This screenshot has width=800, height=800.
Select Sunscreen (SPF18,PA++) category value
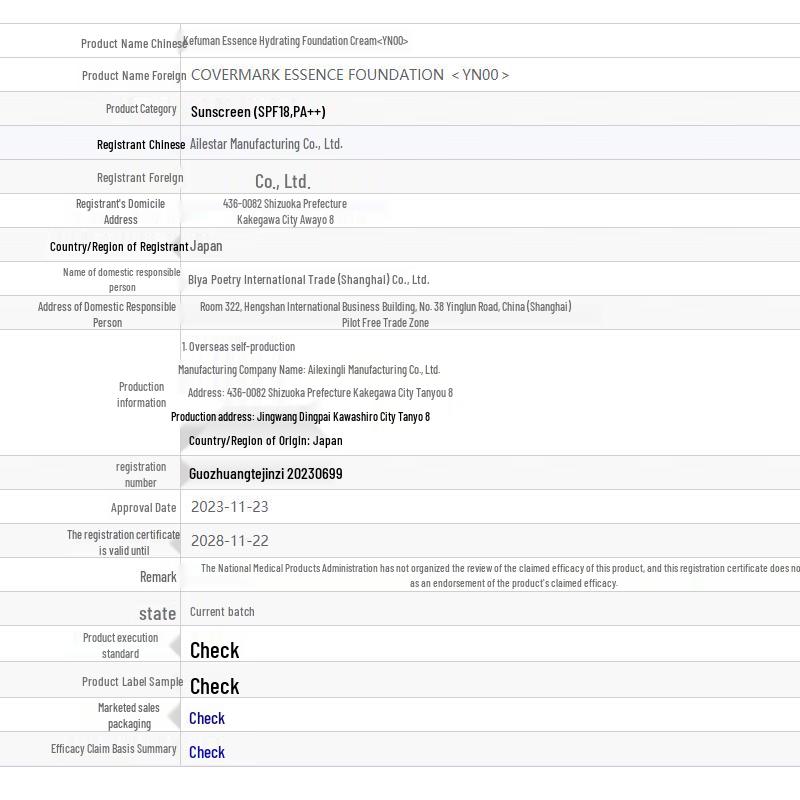pyautogui.click(x=258, y=112)
